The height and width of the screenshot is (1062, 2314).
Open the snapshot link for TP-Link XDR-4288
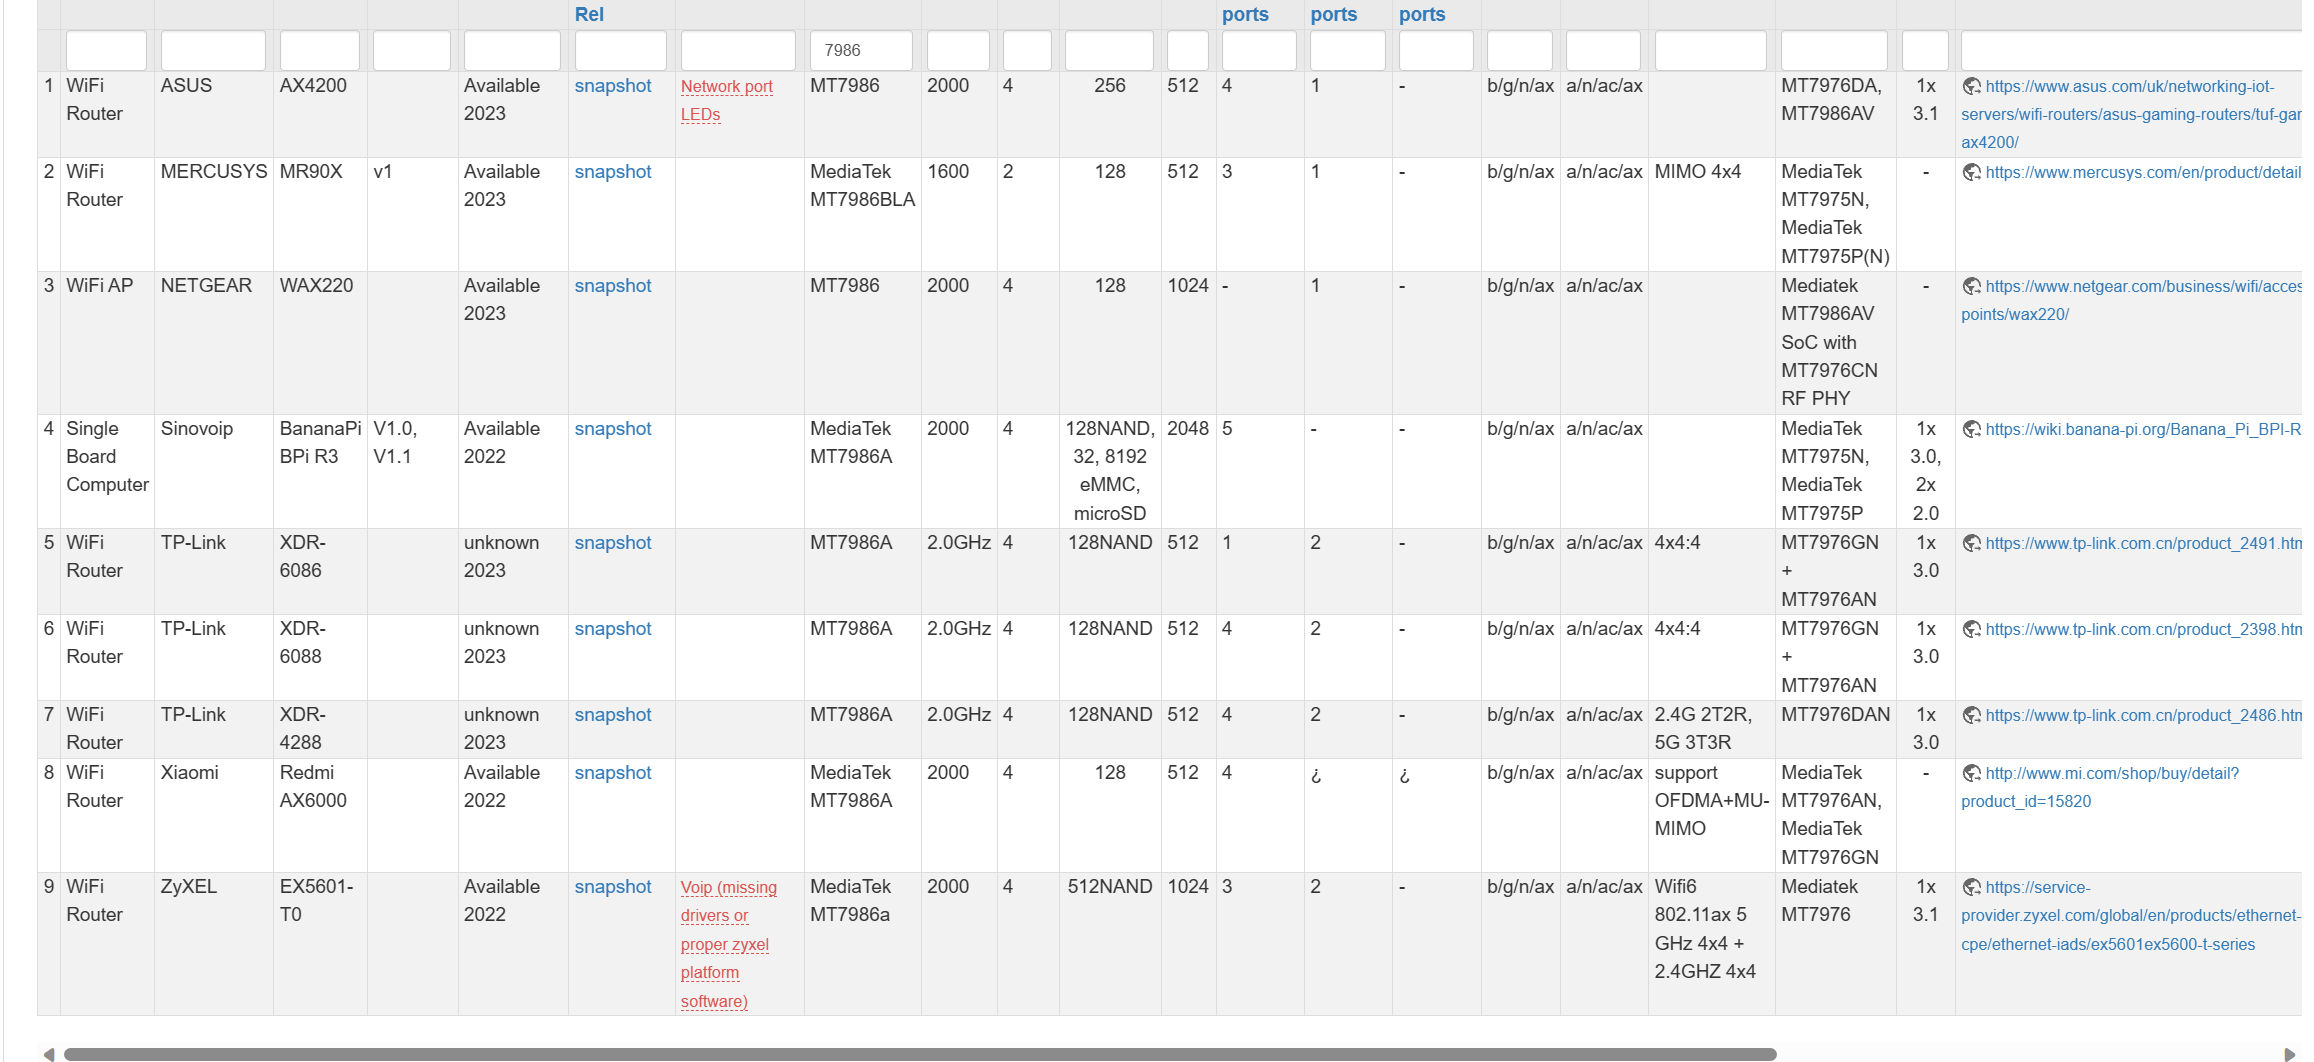(613, 715)
